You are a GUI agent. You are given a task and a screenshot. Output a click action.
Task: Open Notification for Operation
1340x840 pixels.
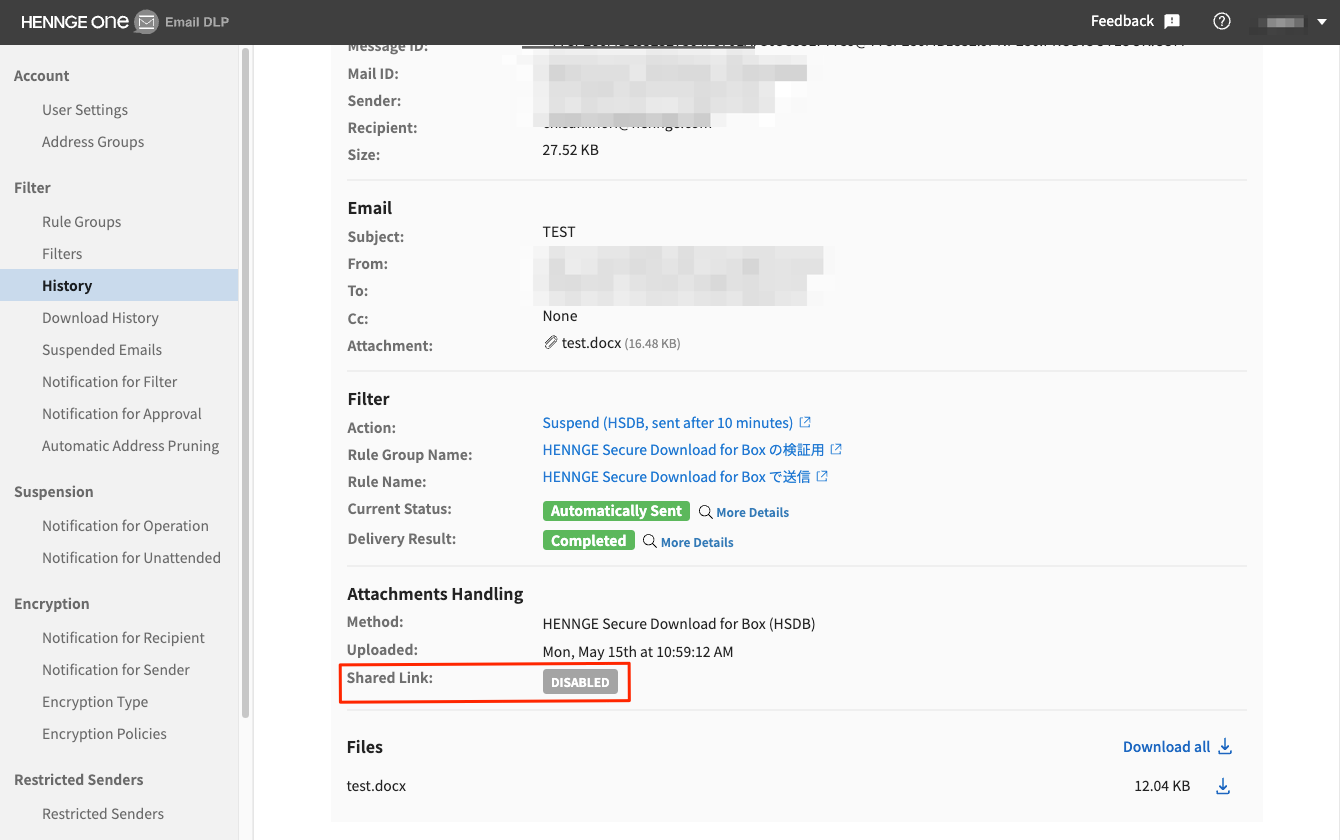pyautogui.click(x=125, y=526)
